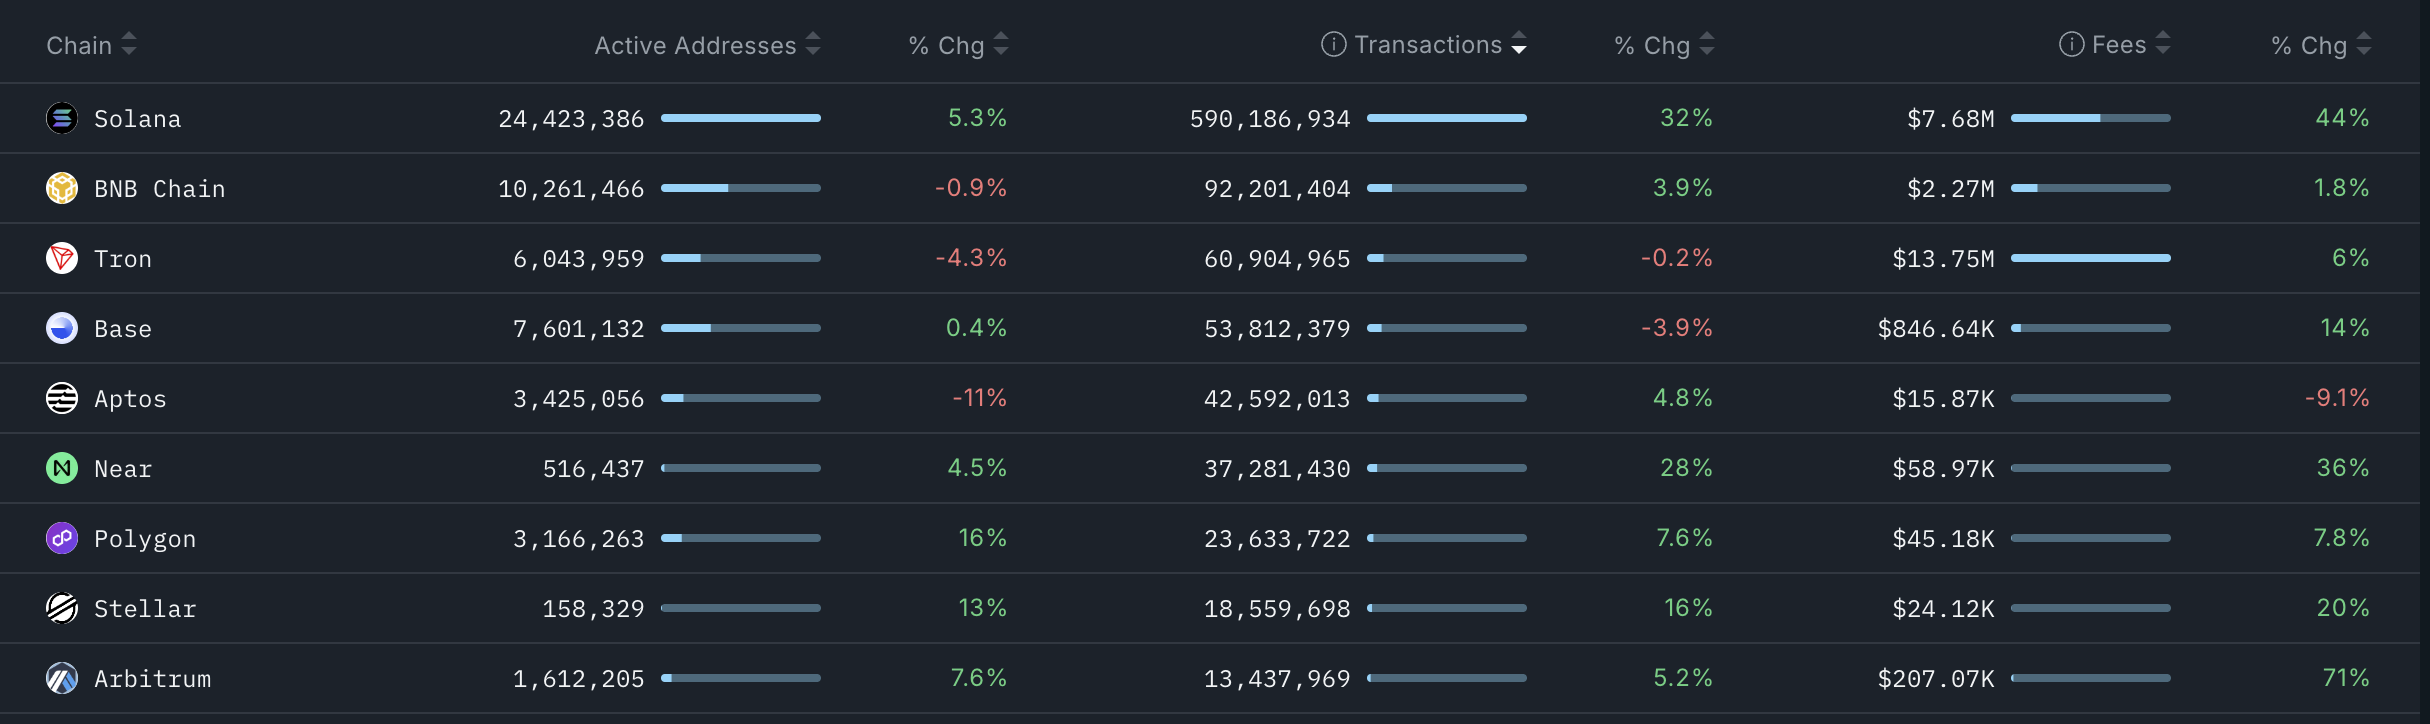The width and height of the screenshot is (2430, 724).
Task: Select the value 13,437,969
Action: click(1277, 679)
